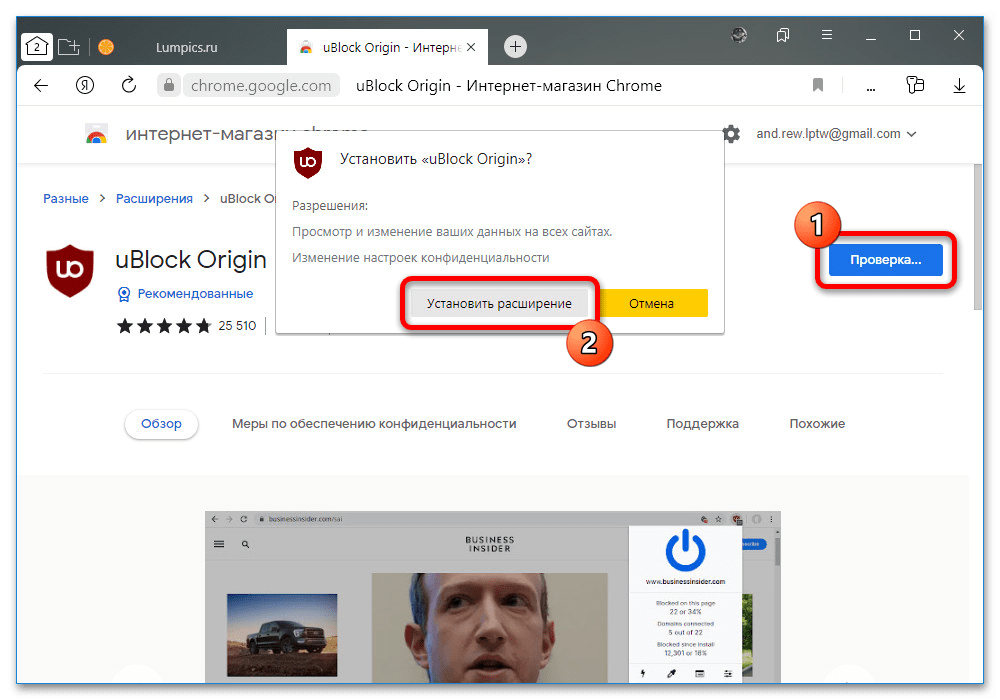Click the Chrome Web Store rainbow logo
The image size is (1000, 700).
click(96, 135)
